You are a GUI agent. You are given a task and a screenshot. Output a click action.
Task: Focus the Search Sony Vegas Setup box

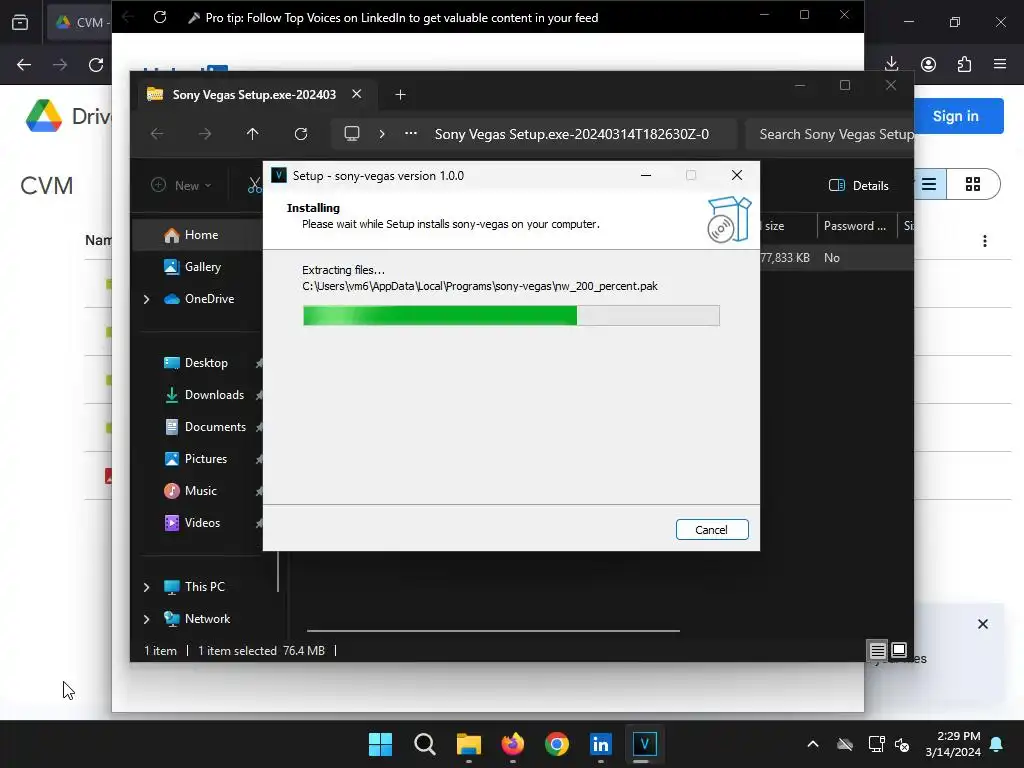coord(829,135)
